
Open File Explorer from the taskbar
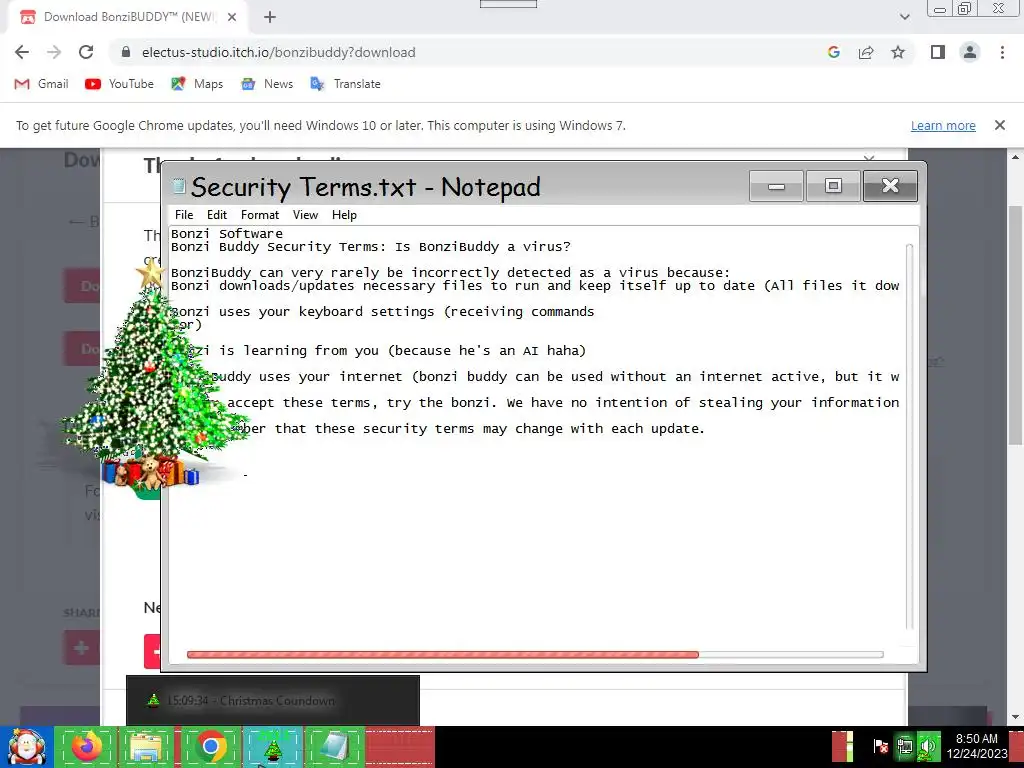tap(147, 747)
